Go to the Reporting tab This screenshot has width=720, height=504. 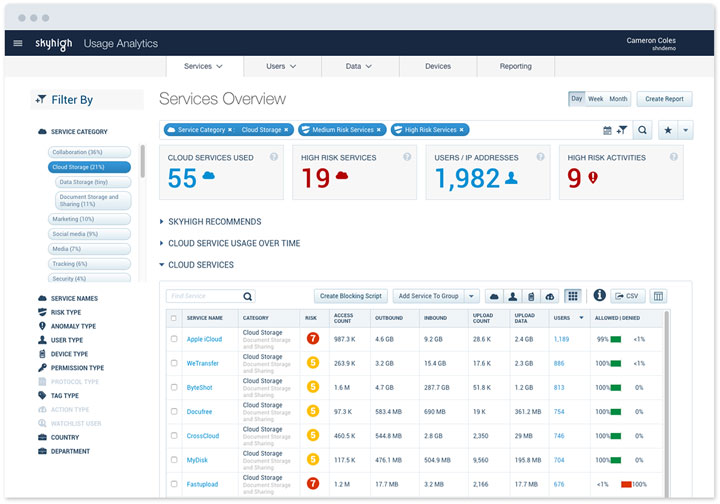pyautogui.click(x=516, y=66)
